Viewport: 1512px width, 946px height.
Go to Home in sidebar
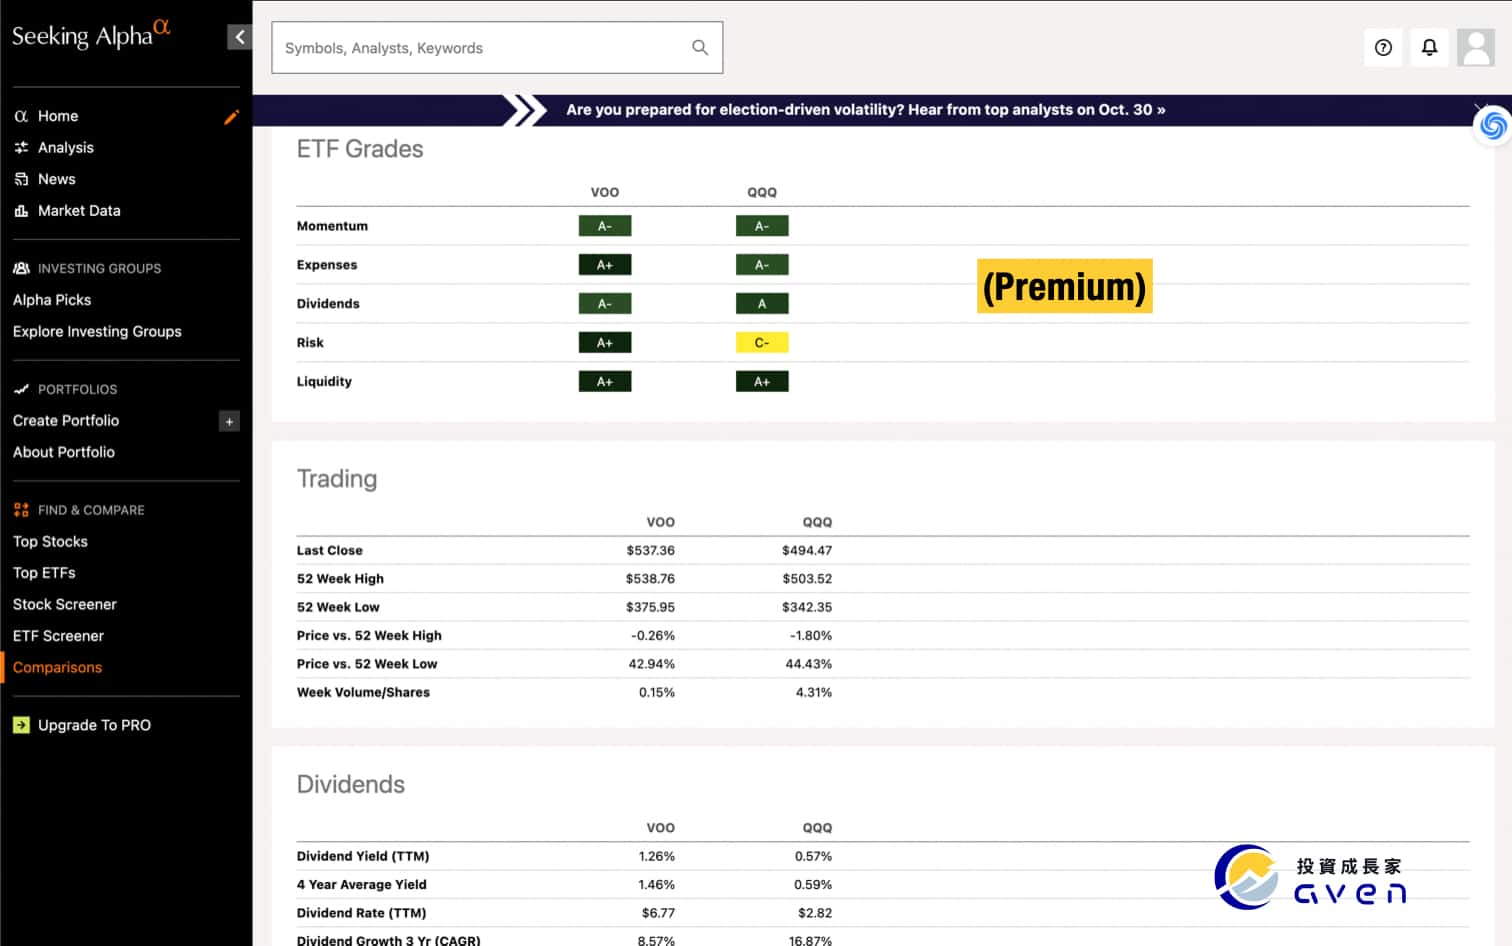[58, 116]
